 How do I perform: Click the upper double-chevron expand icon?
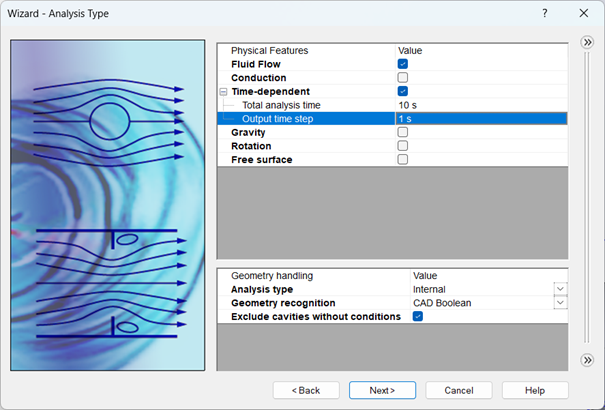tap(588, 43)
